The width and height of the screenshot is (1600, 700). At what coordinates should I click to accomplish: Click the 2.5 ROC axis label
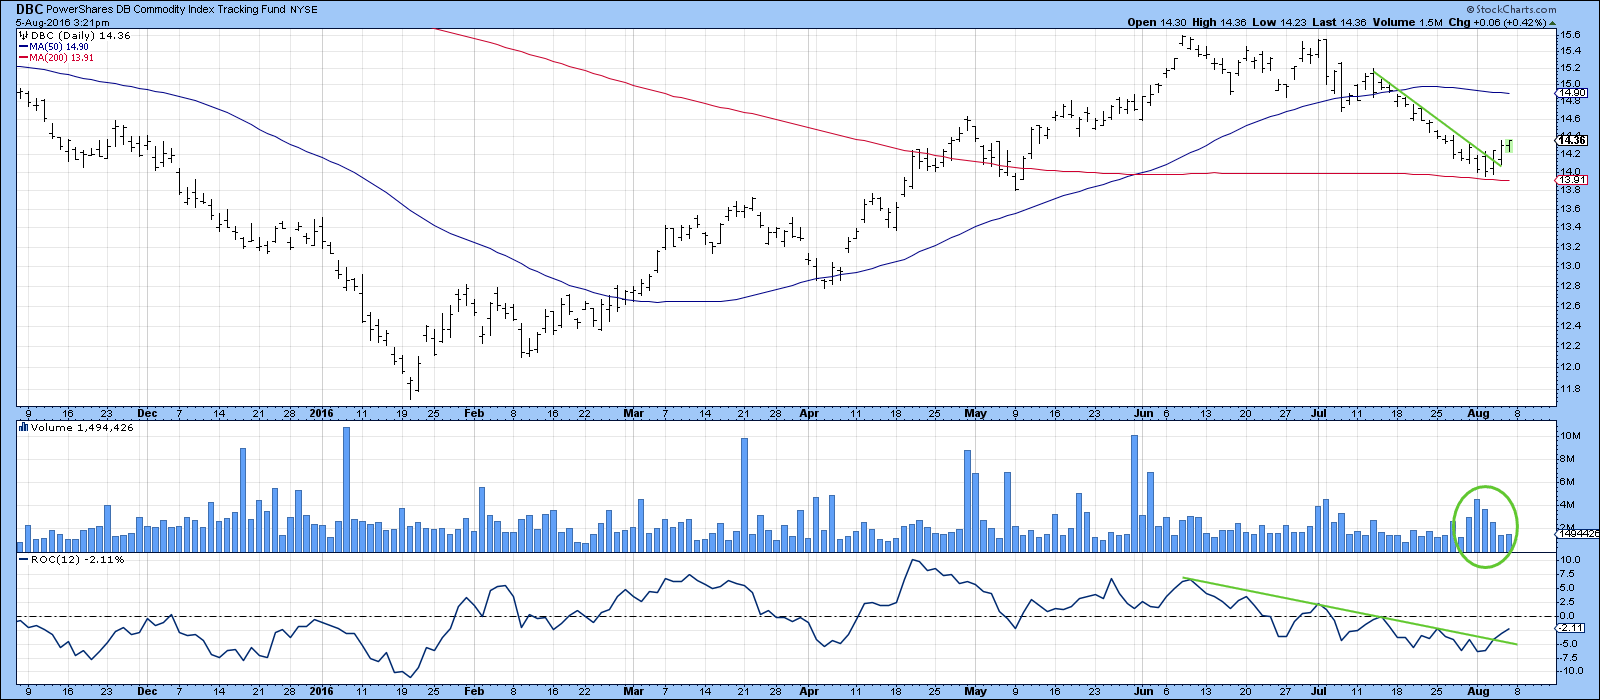(x=1568, y=602)
